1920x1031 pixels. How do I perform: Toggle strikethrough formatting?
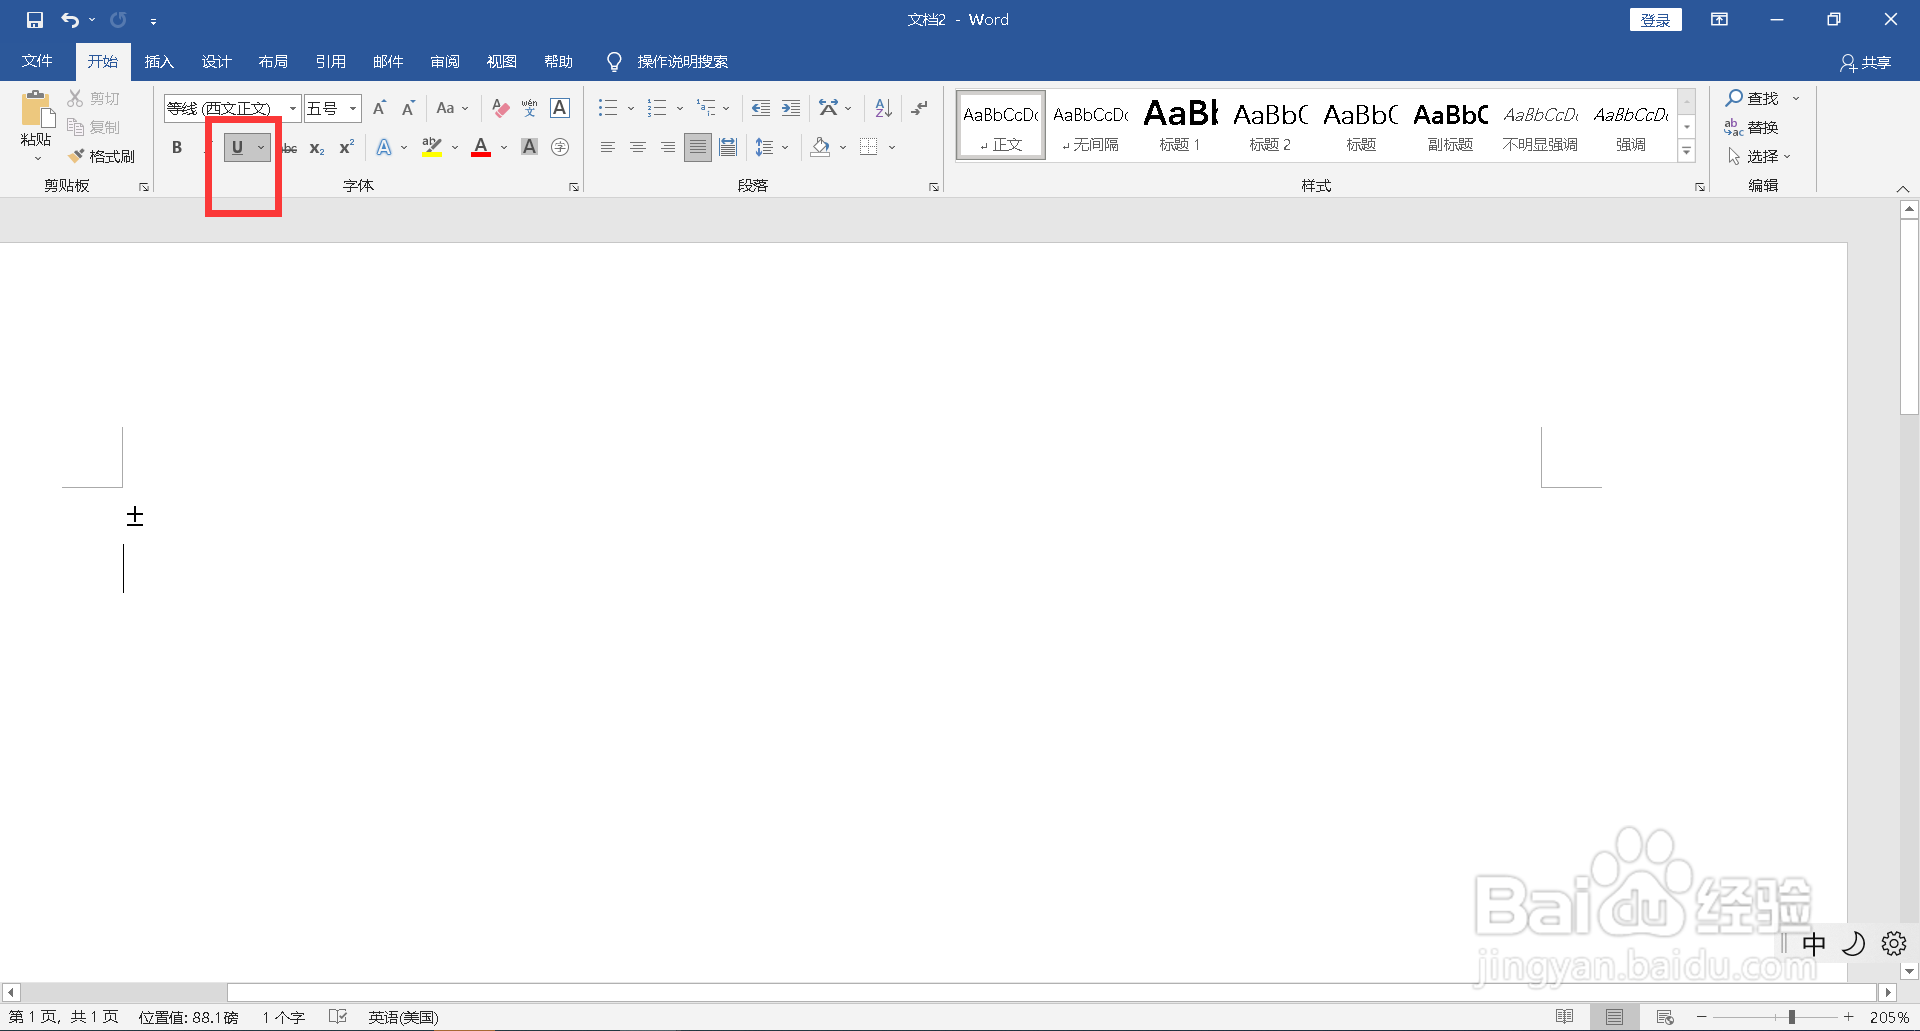[289, 148]
